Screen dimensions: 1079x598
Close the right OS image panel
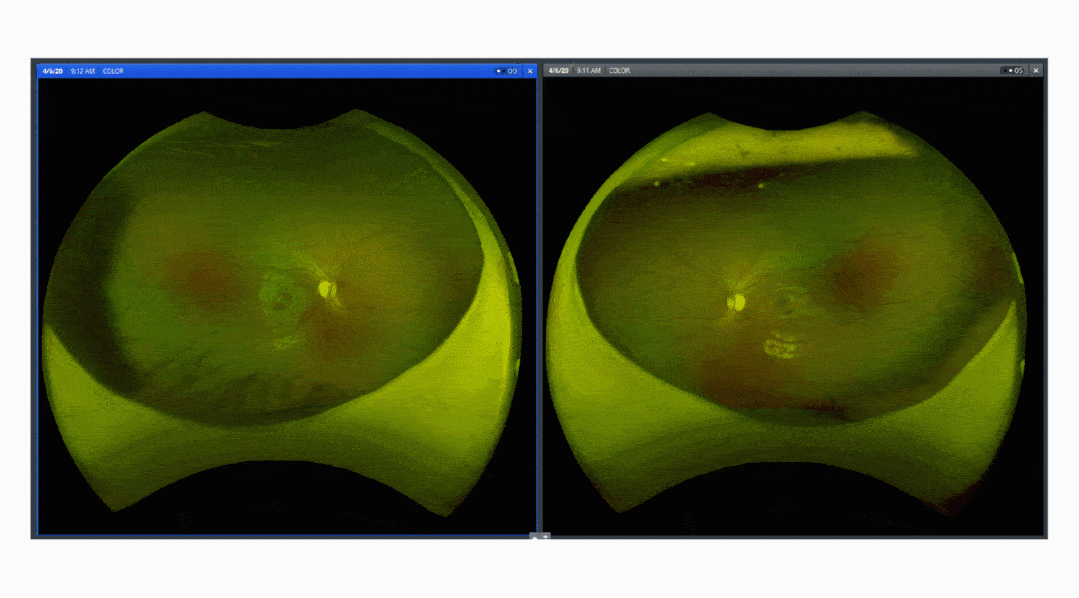(1035, 71)
